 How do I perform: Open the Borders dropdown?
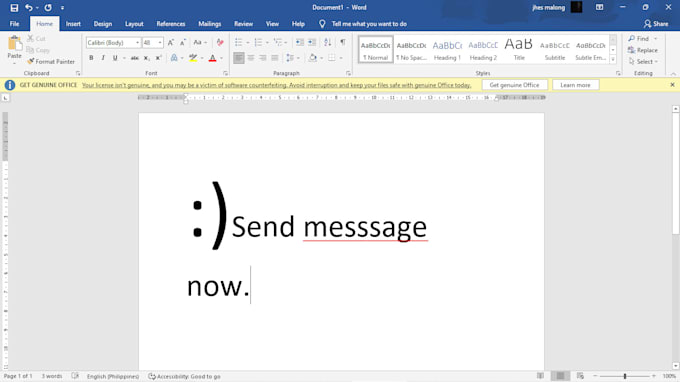point(341,58)
